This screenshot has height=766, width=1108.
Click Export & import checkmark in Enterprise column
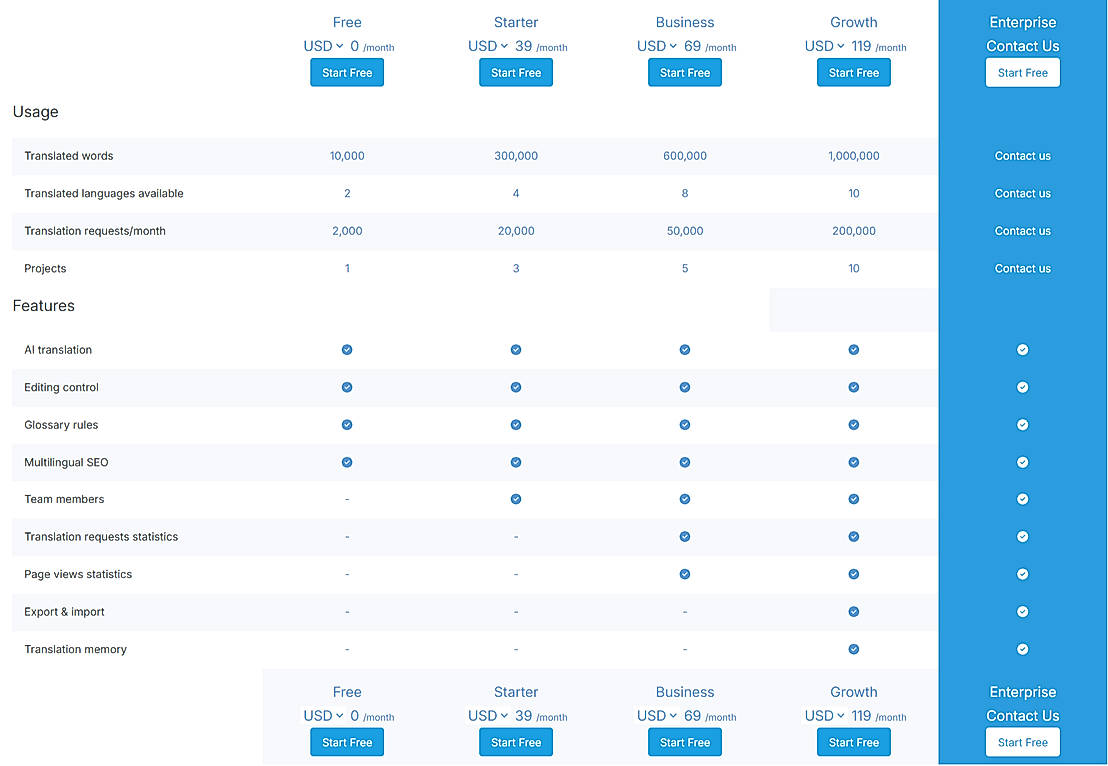1022,611
